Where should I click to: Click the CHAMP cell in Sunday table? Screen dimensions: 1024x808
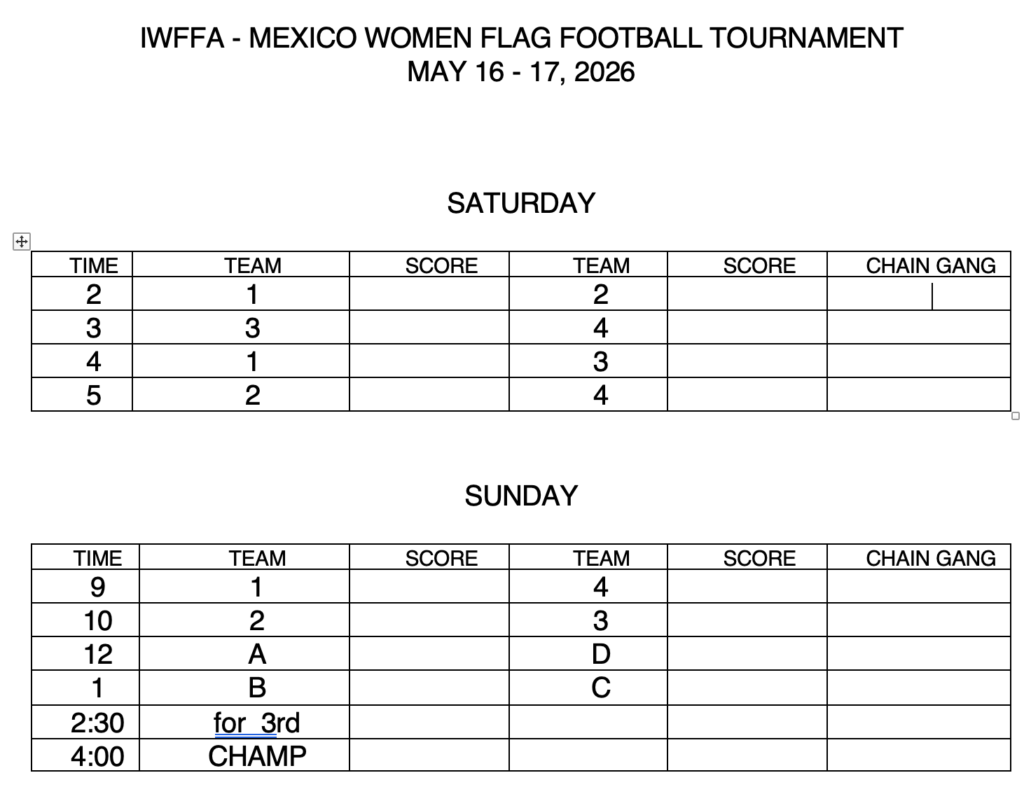244,756
